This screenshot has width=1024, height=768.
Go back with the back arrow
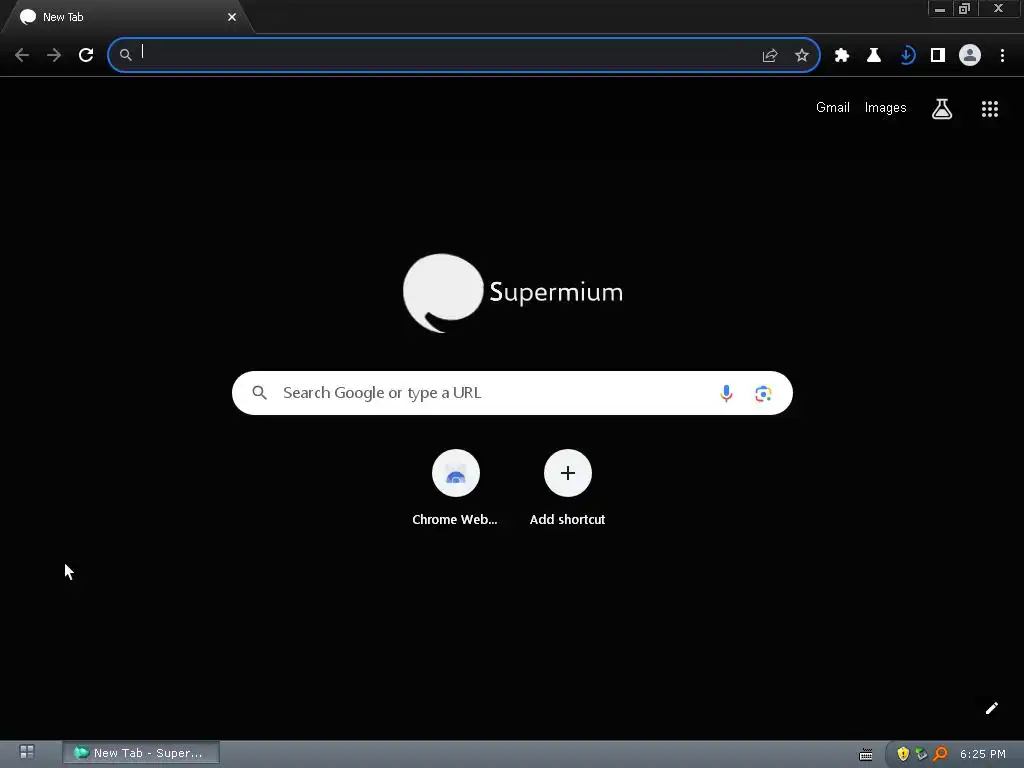tap(22, 55)
